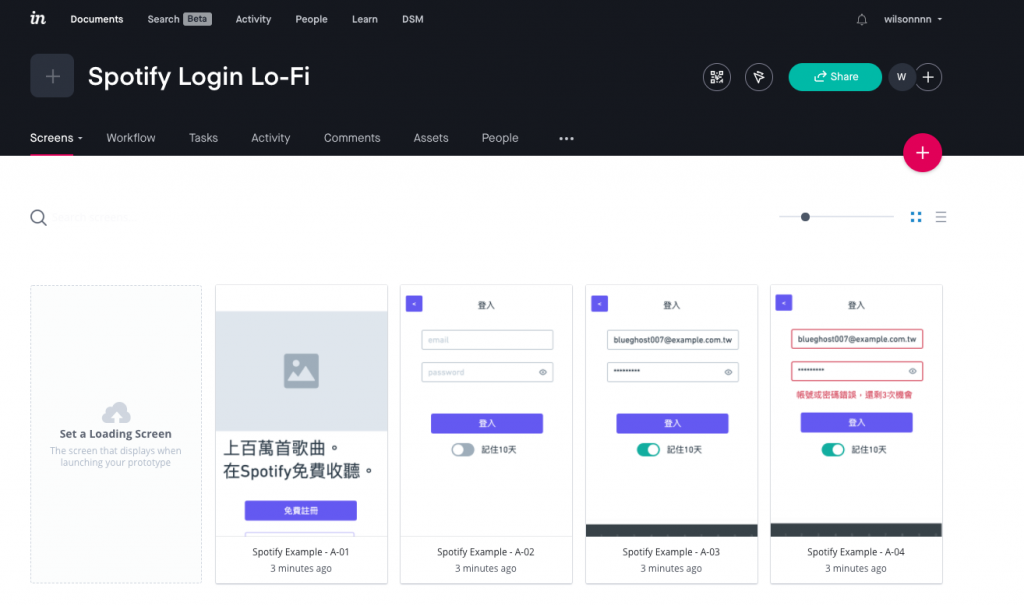Open the Documents menu

[97, 20]
